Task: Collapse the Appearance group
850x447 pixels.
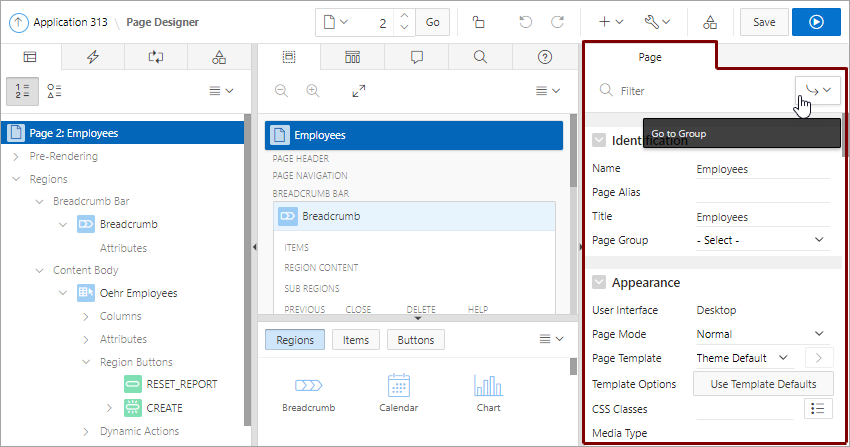Action: [599, 282]
